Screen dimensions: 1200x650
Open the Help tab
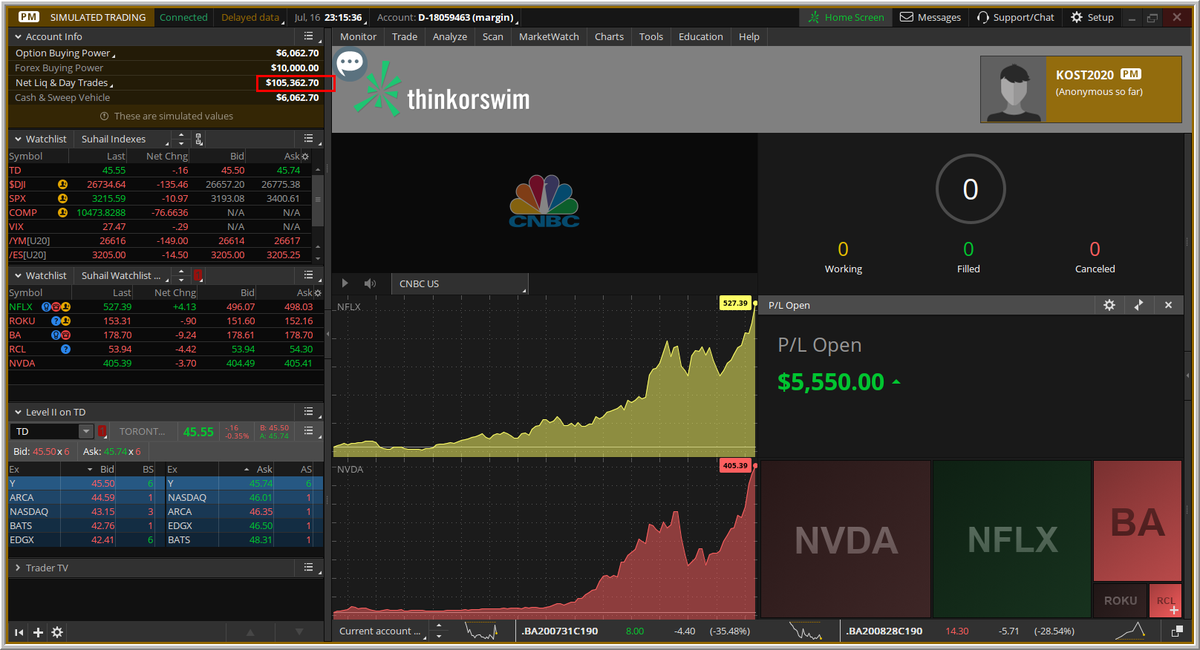tap(749, 37)
